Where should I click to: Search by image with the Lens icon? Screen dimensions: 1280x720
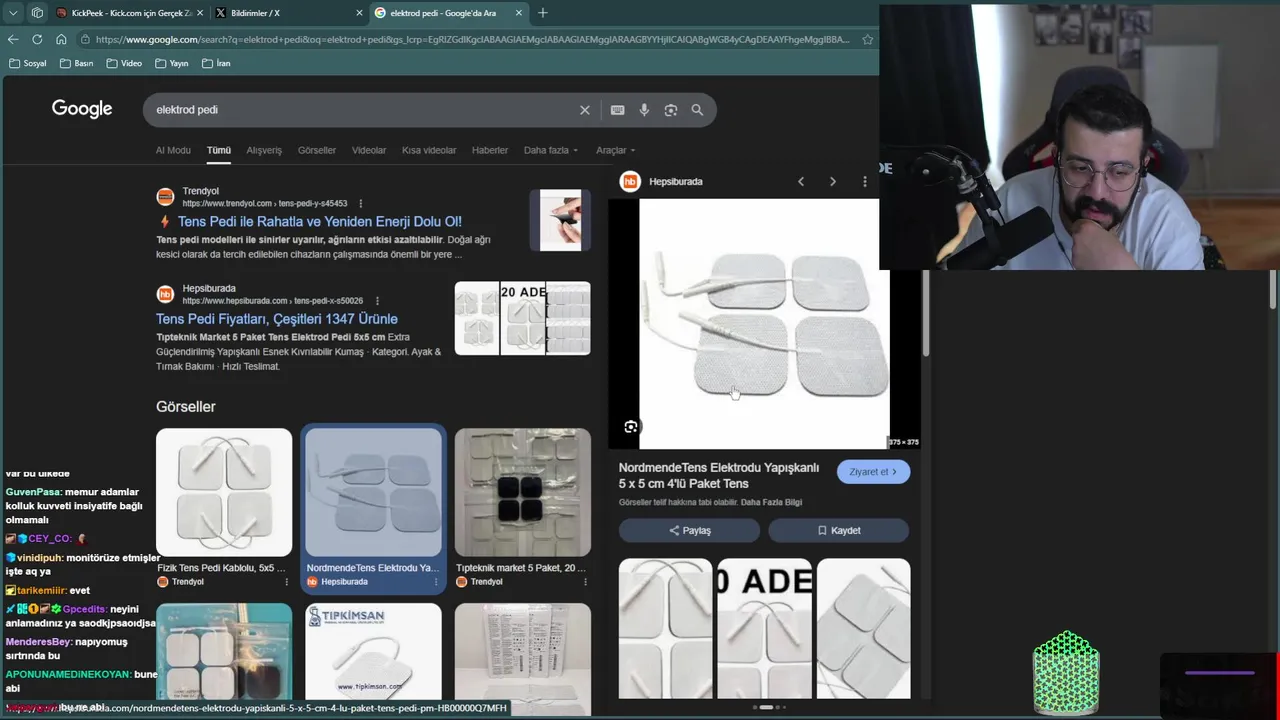click(x=671, y=110)
